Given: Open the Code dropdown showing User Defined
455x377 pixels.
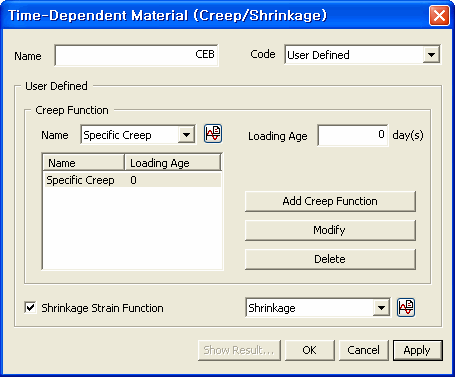Looking at the screenshot, I should point(431,55).
